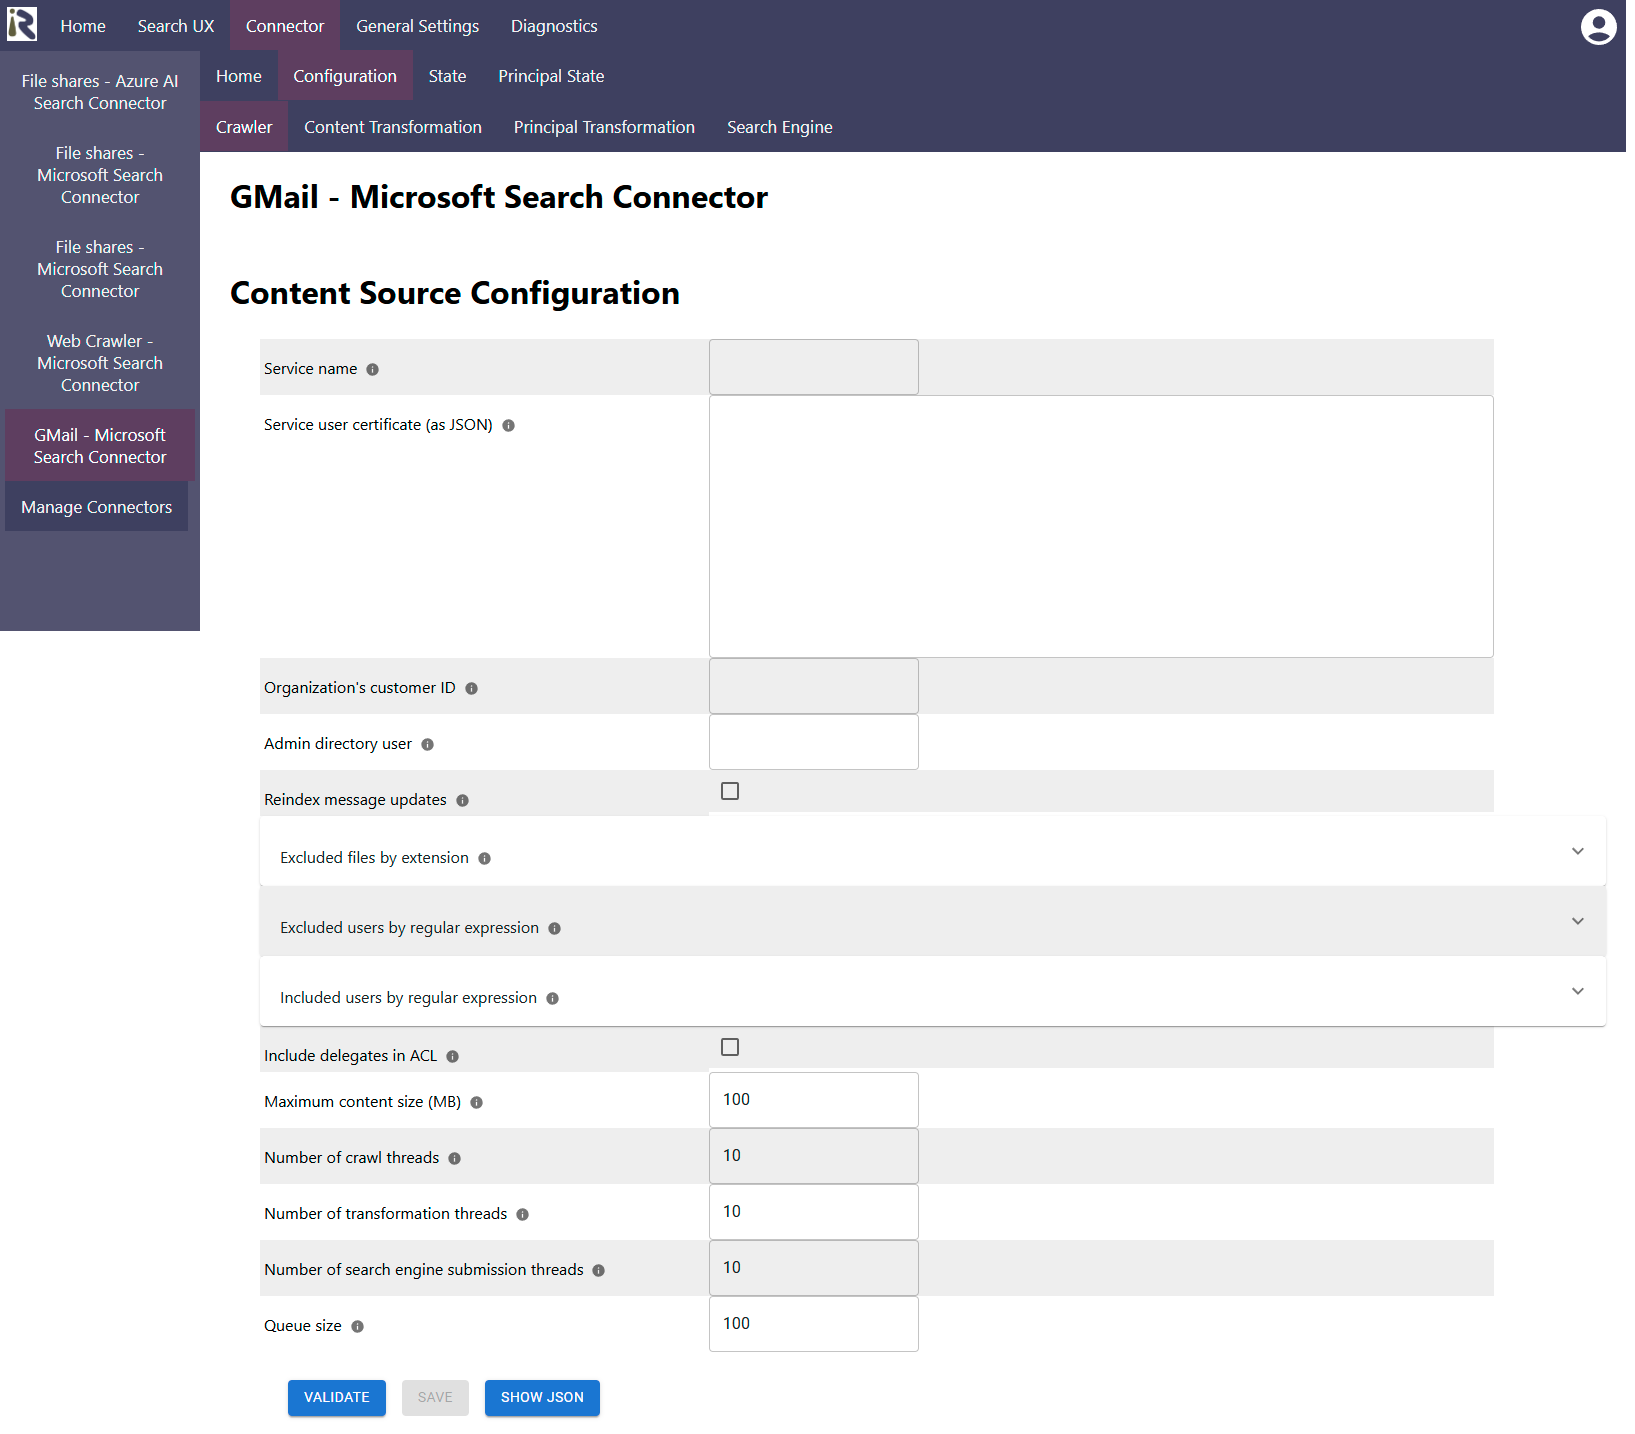
Task: Show info tooltip for Service name
Action: [373, 369]
